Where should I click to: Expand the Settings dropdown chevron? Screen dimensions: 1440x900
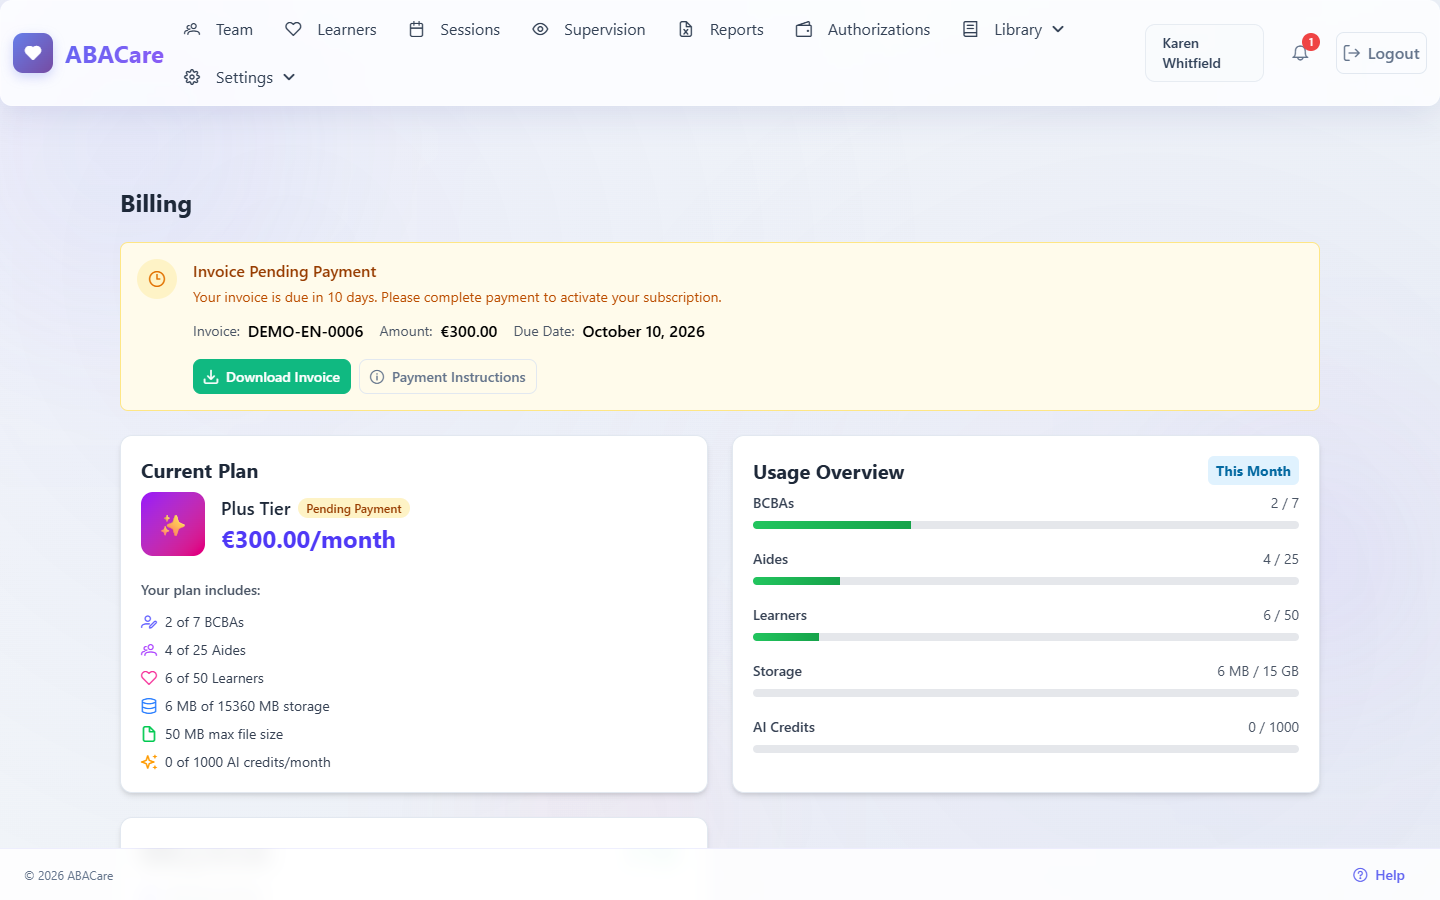pyautogui.click(x=289, y=77)
